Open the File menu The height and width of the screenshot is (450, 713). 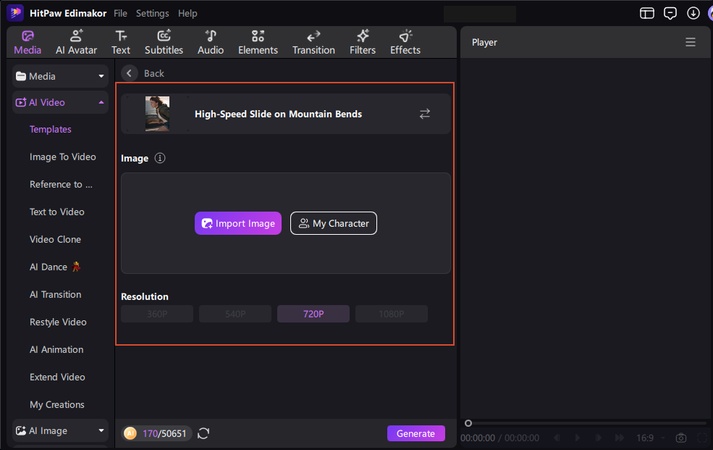click(120, 13)
